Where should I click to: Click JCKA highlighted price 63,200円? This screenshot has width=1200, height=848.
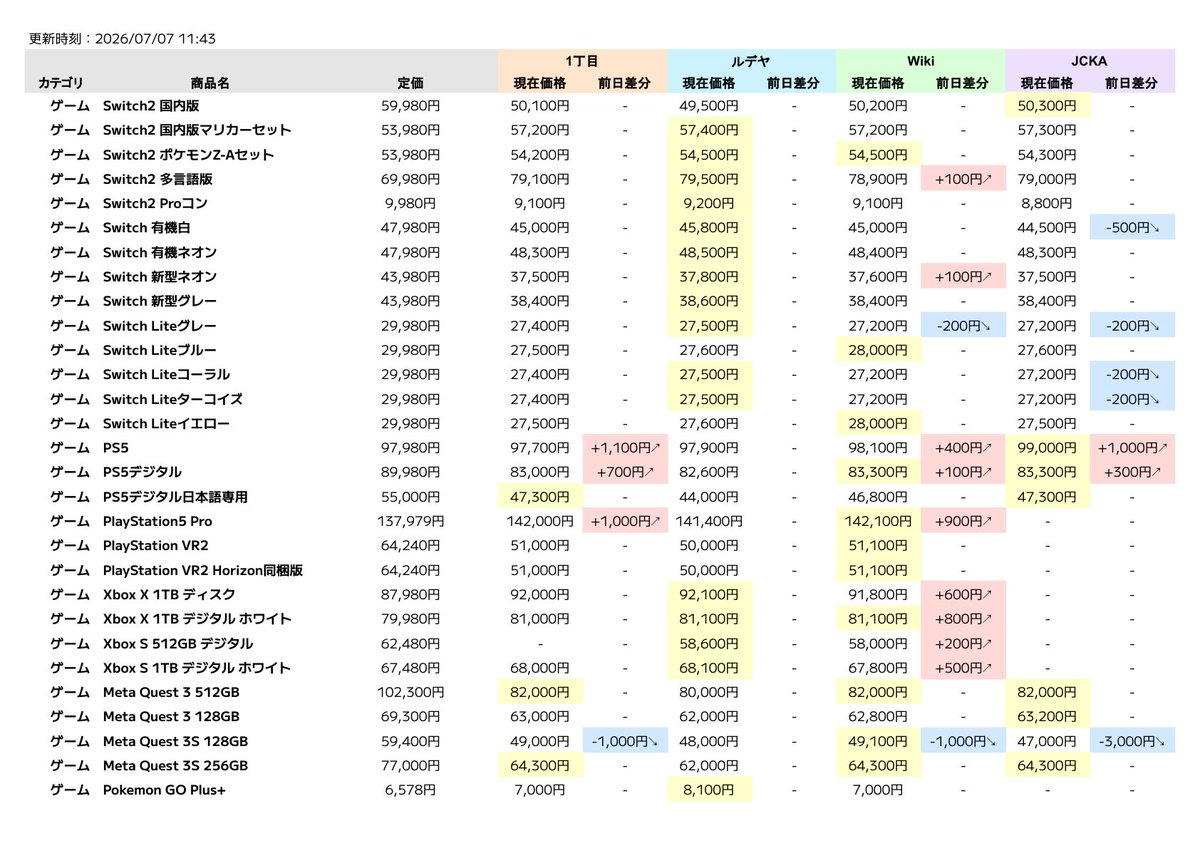point(1048,717)
